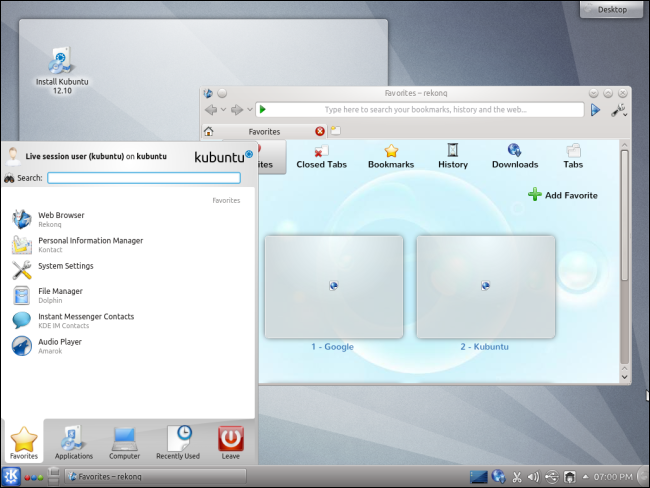650x488 pixels.
Task: Click the pager icon in the panel
Action: (53, 476)
